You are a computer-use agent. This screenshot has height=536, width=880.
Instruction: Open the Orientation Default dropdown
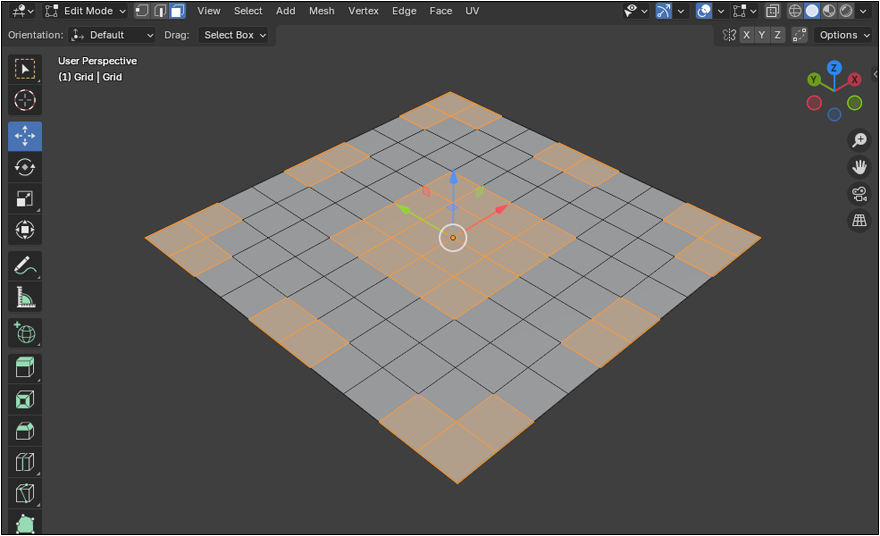click(x=112, y=35)
